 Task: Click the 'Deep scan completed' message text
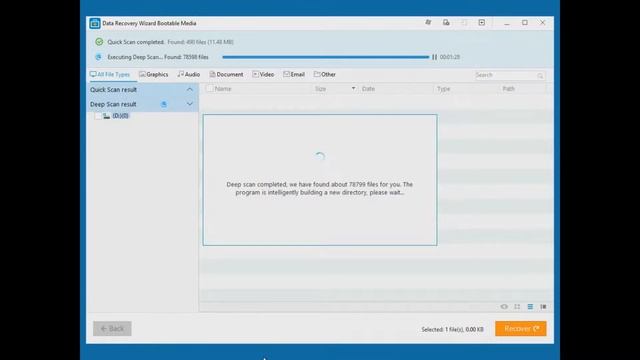pyautogui.click(x=320, y=189)
